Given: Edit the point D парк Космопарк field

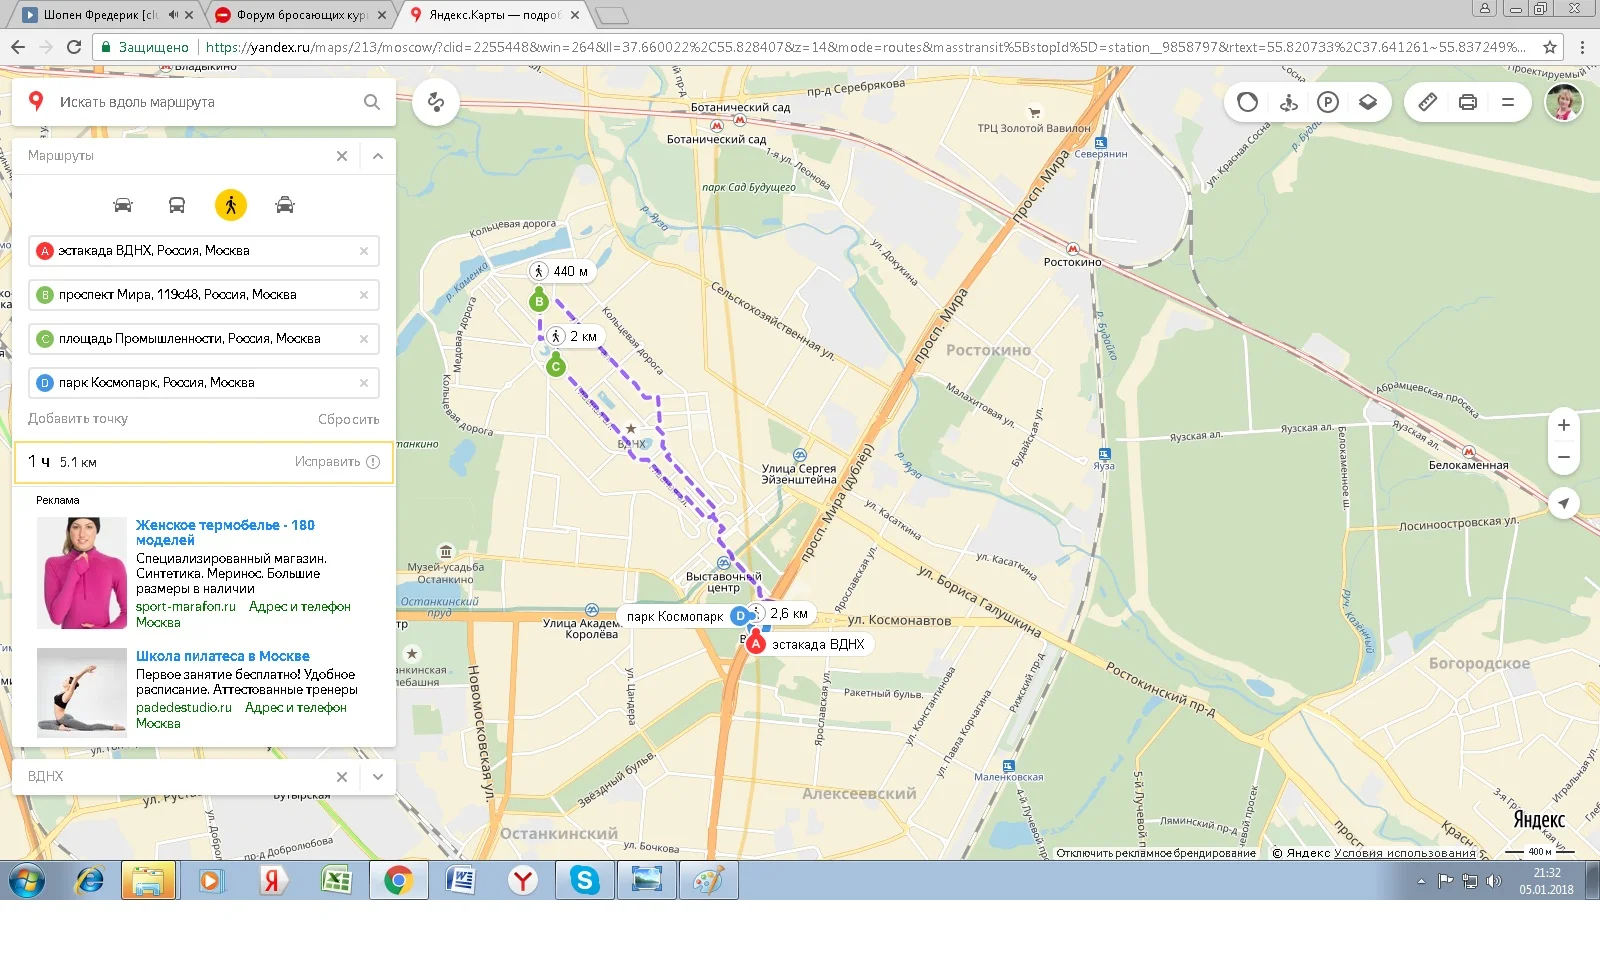Looking at the screenshot, I should click(204, 383).
